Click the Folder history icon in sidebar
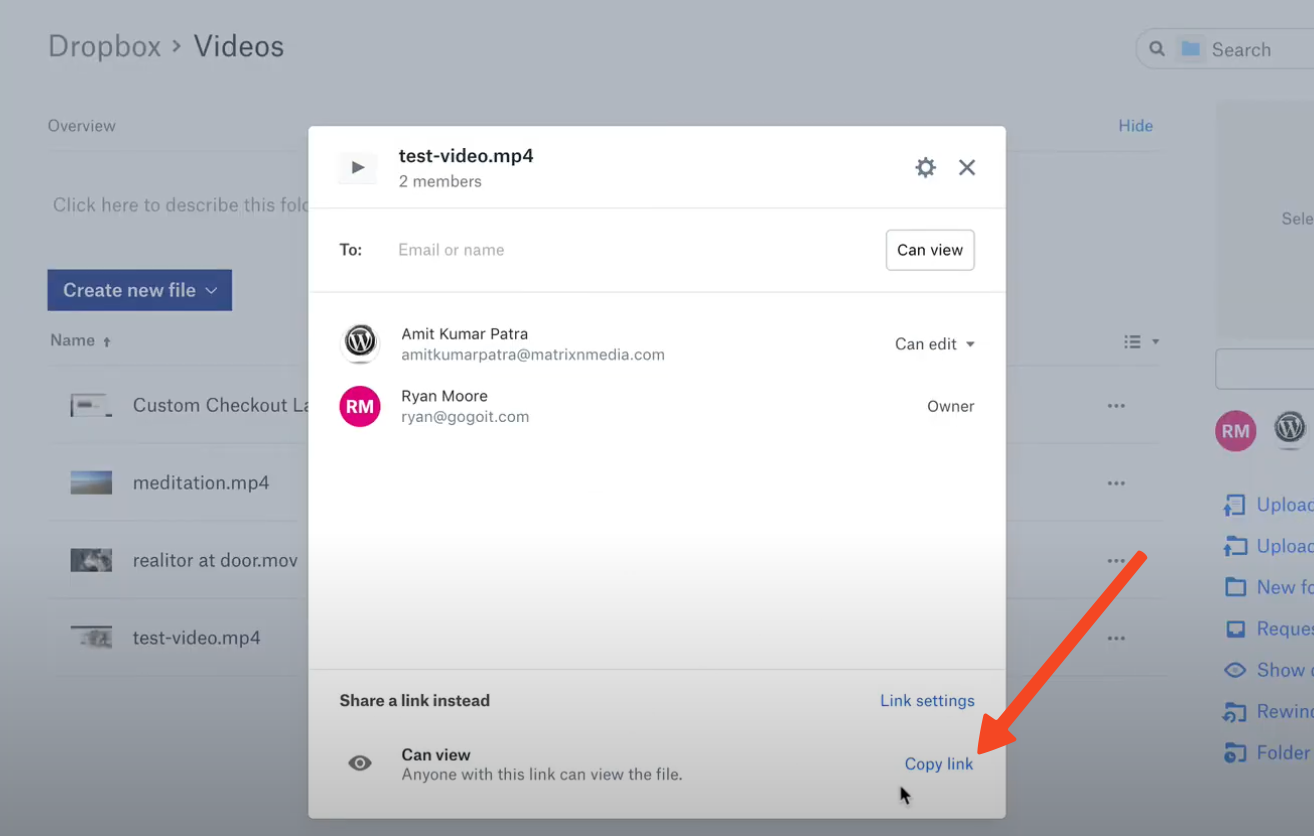Image resolution: width=1314 pixels, height=836 pixels. pos(1235,753)
